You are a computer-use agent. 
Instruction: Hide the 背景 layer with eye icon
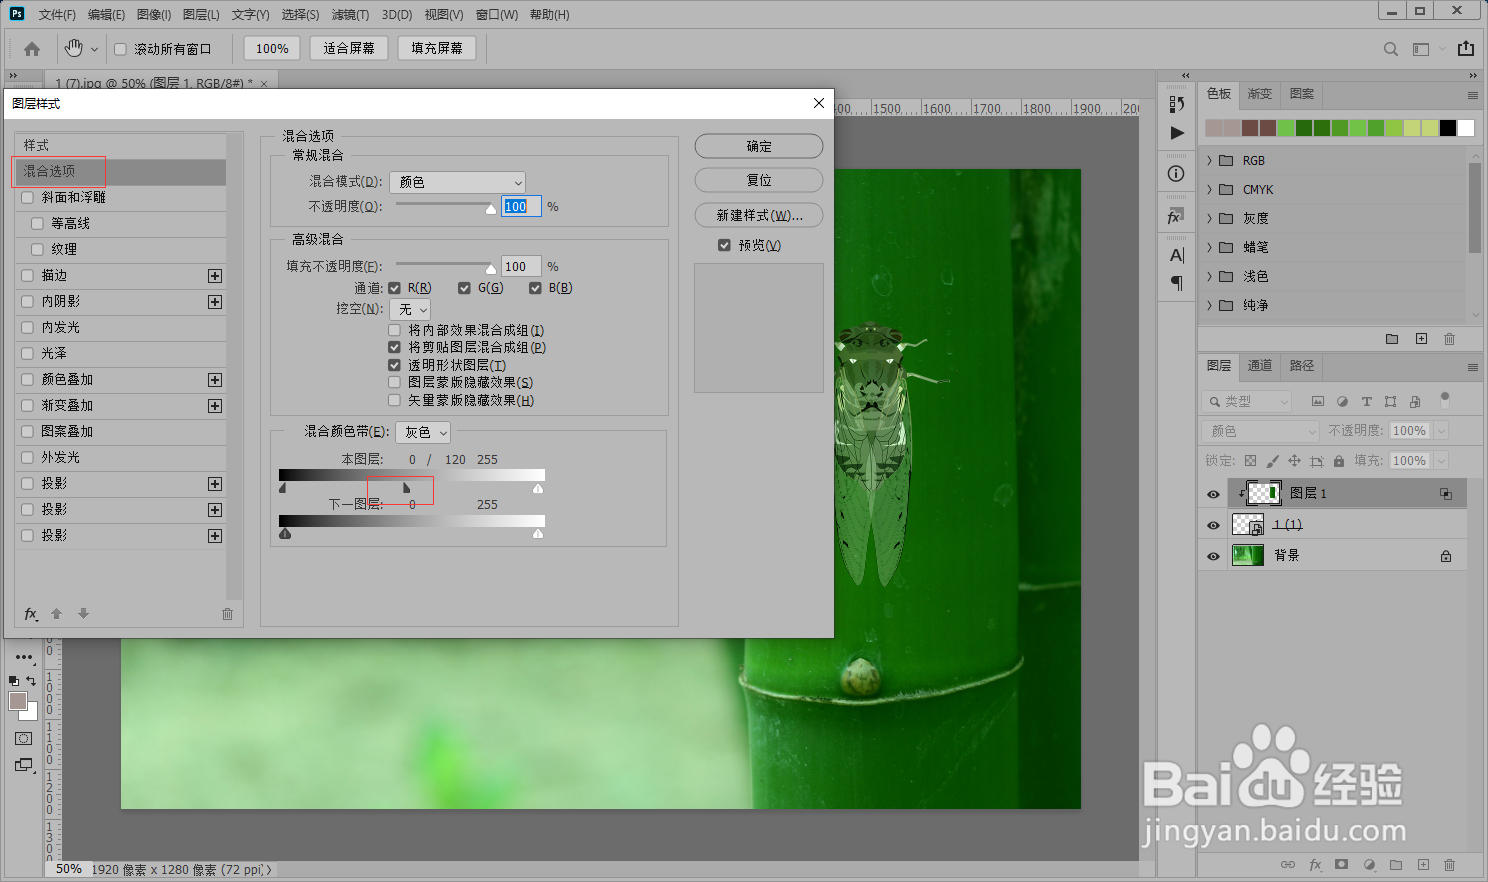coord(1213,556)
